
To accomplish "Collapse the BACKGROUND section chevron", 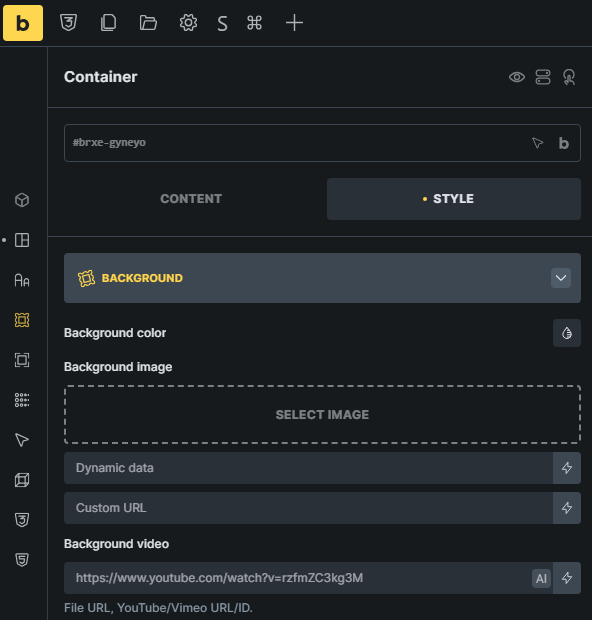I will pos(561,278).
